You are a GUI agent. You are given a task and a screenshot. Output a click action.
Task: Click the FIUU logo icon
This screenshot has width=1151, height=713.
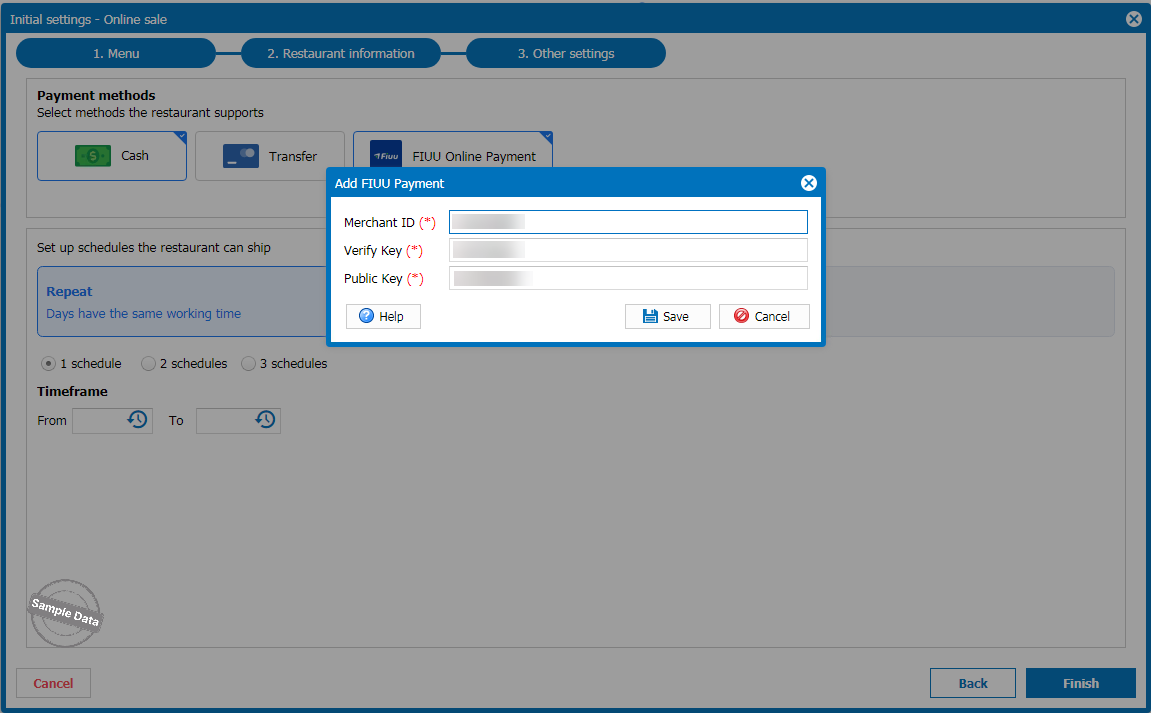pyautogui.click(x=385, y=156)
